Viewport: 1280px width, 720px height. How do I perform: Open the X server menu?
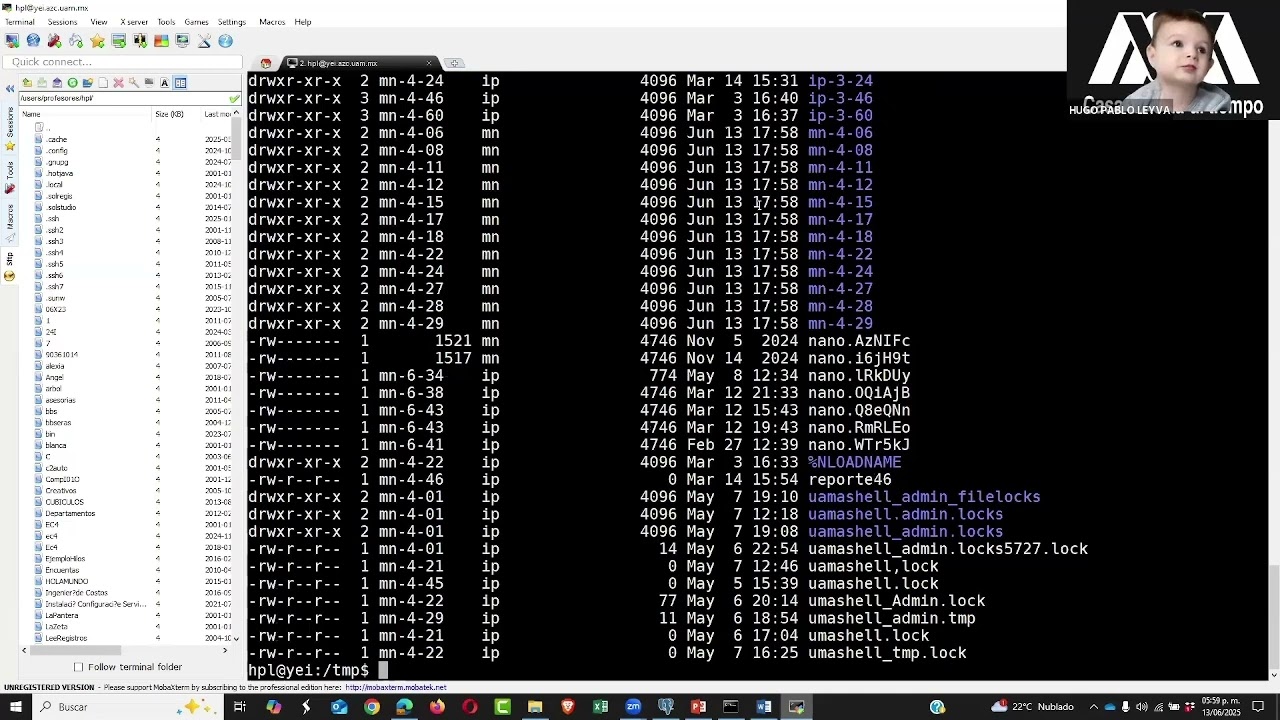point(134,22)
